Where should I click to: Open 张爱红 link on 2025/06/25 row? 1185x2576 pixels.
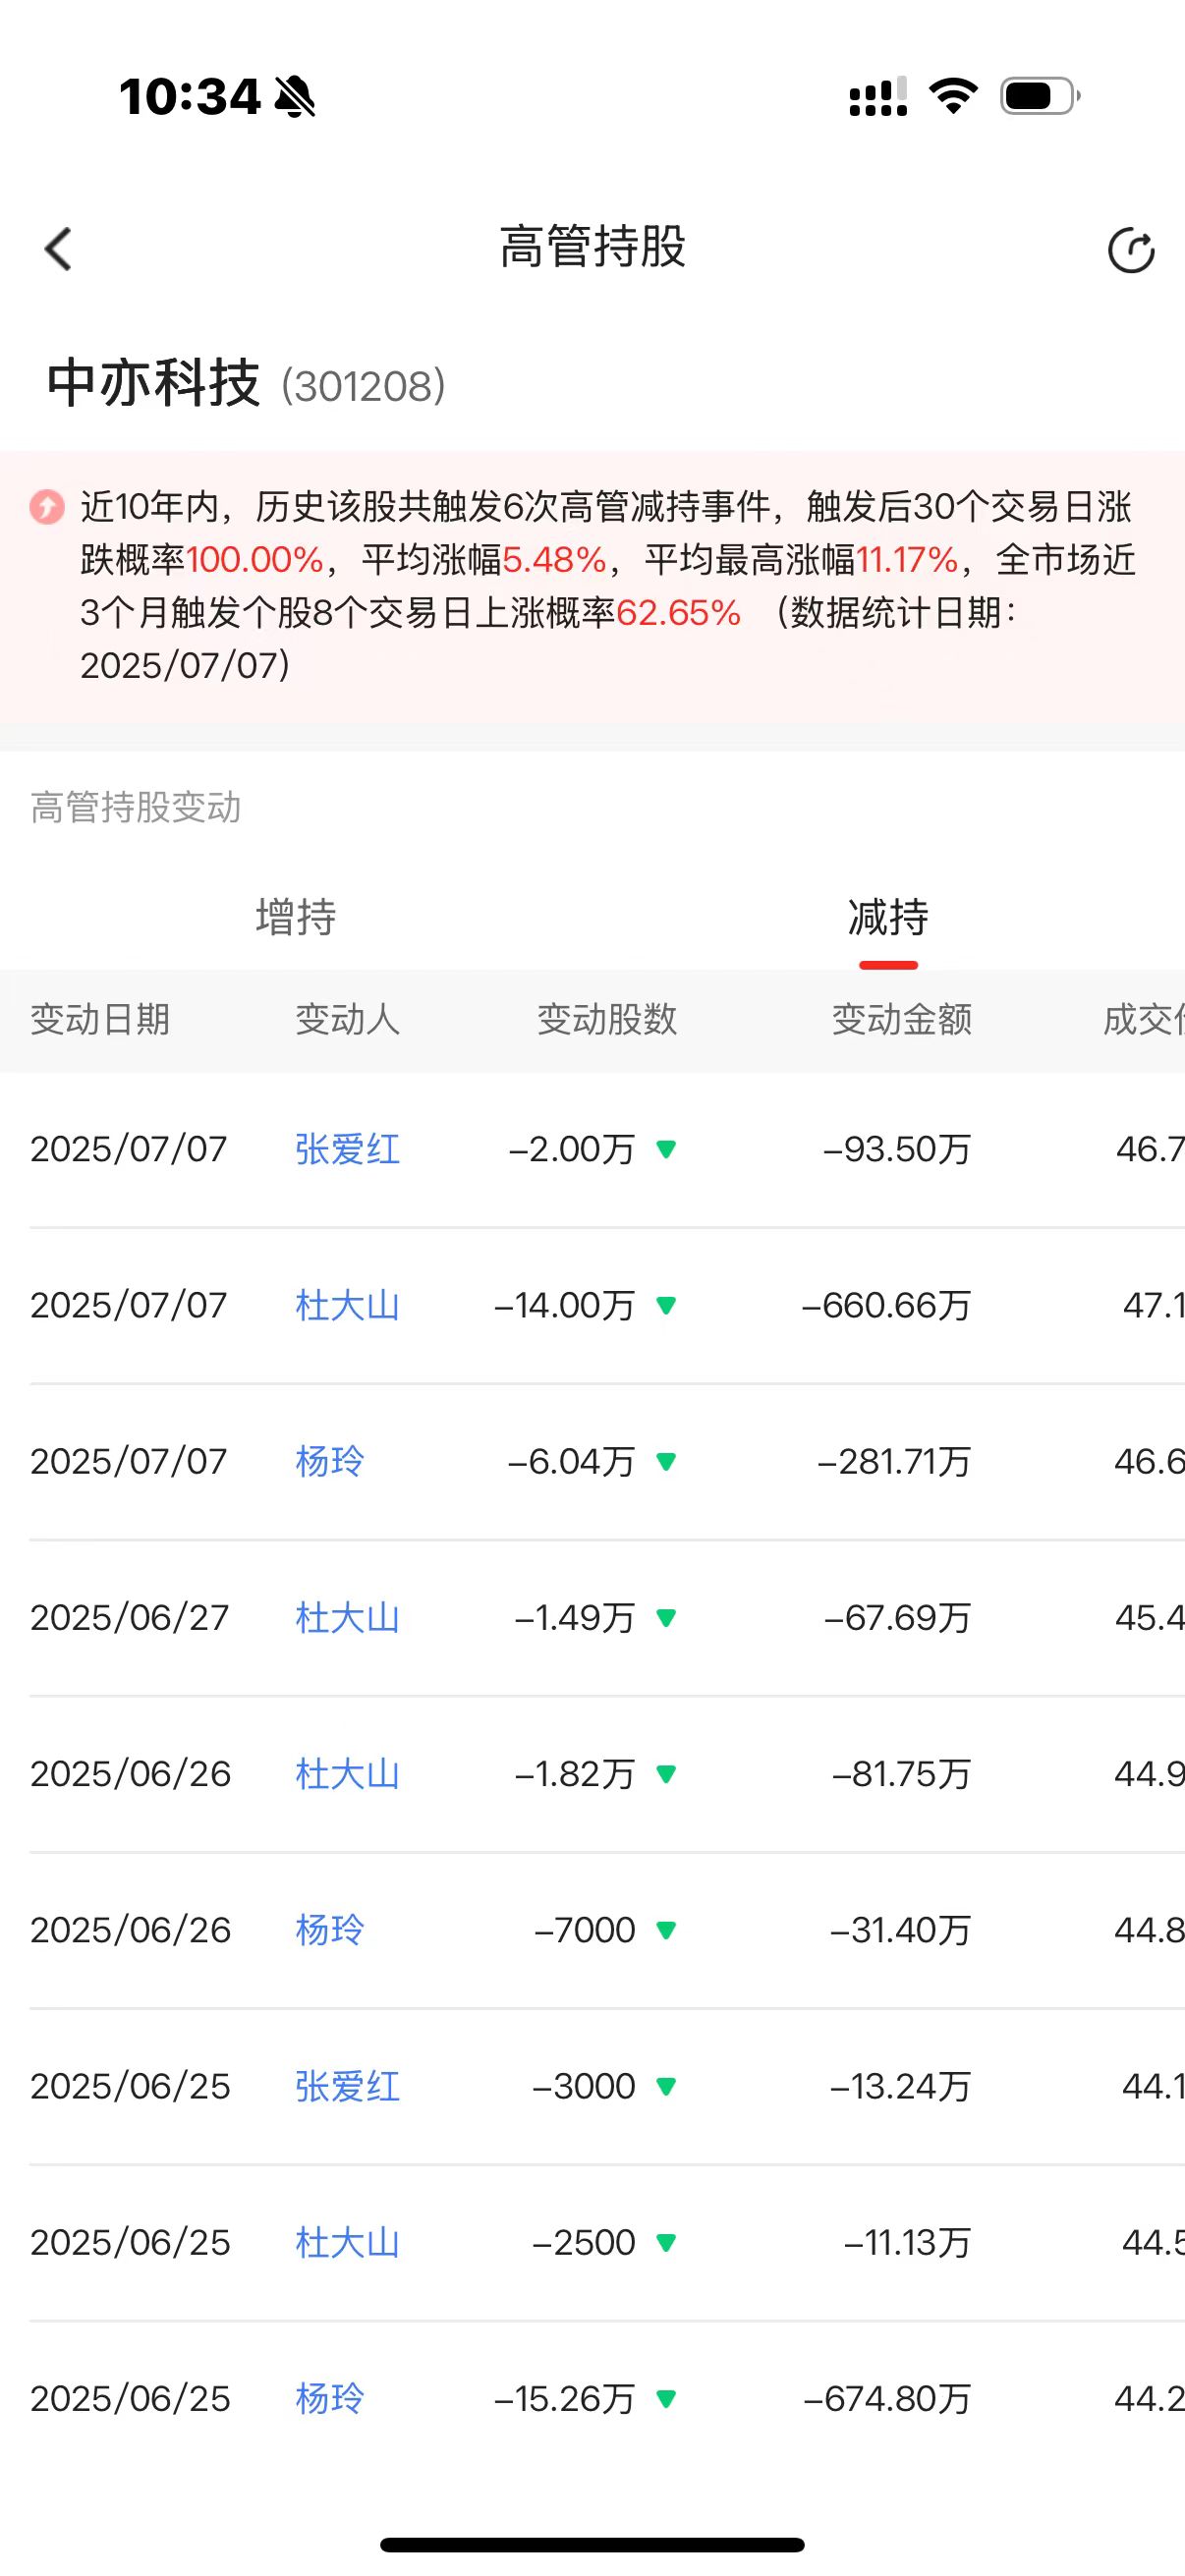[x=347, y=2086]
